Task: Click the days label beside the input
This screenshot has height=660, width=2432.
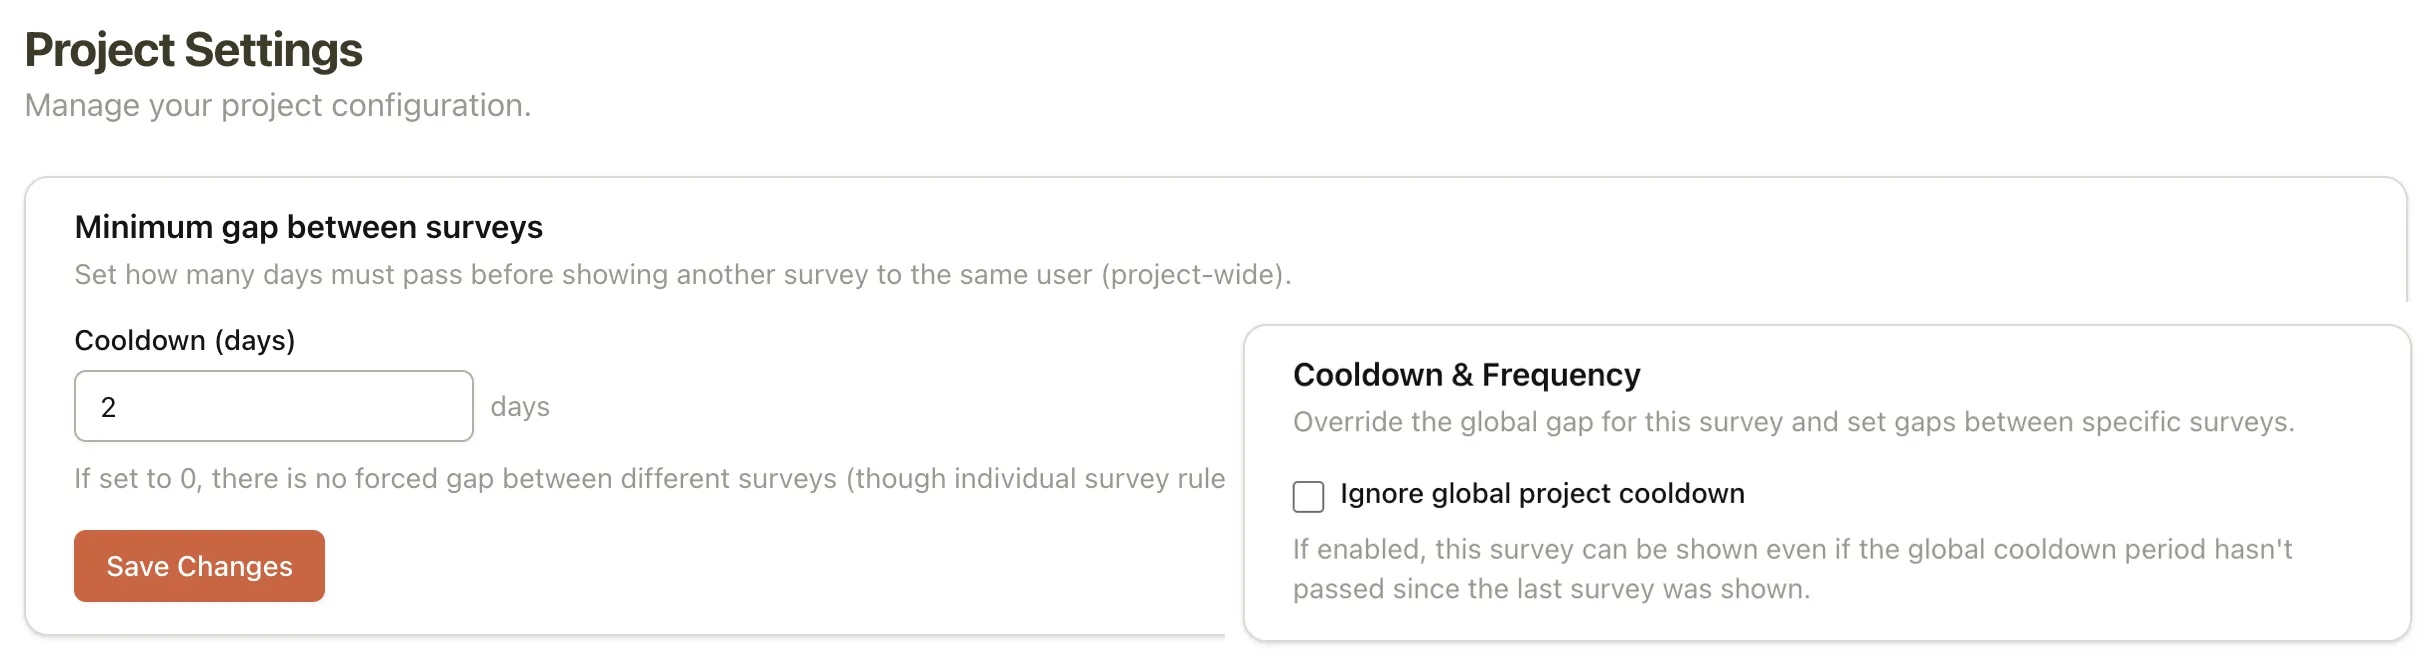Action: click(x=520, y=406)
